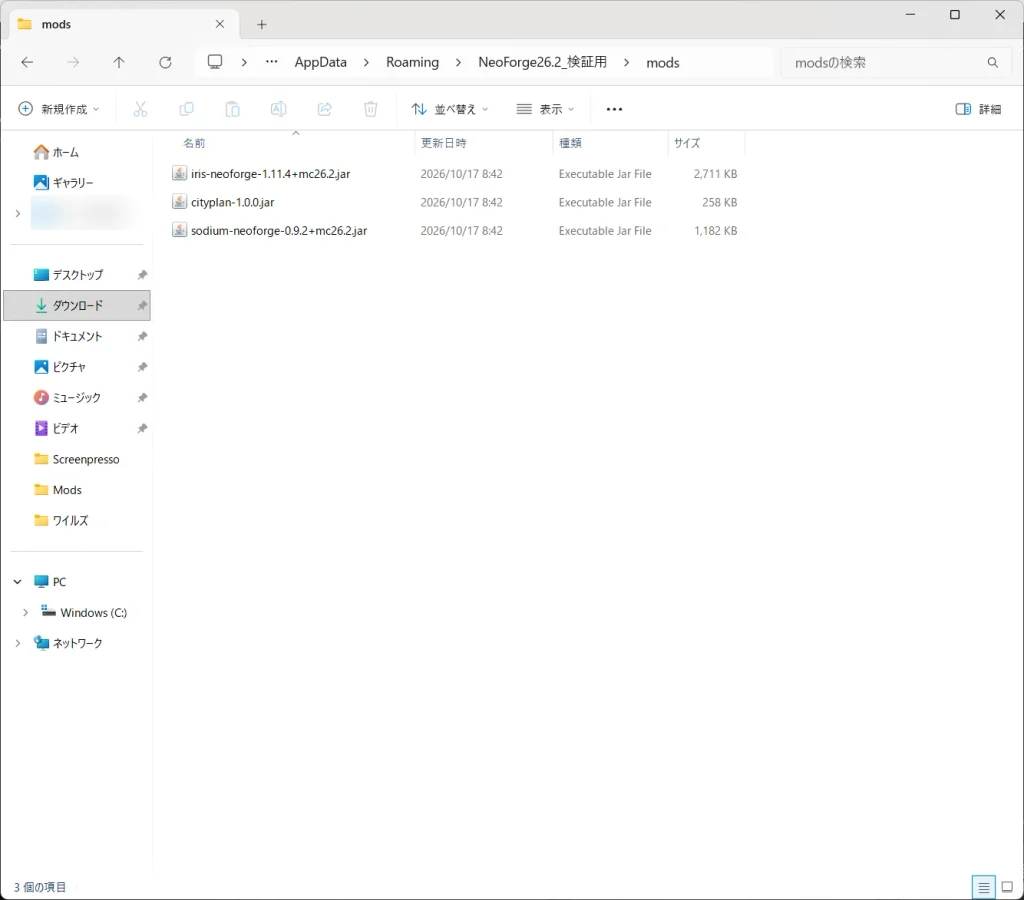Open the 並べ替え sort dropdown
Screen dimensions: 1024x900
click(449, 109)
